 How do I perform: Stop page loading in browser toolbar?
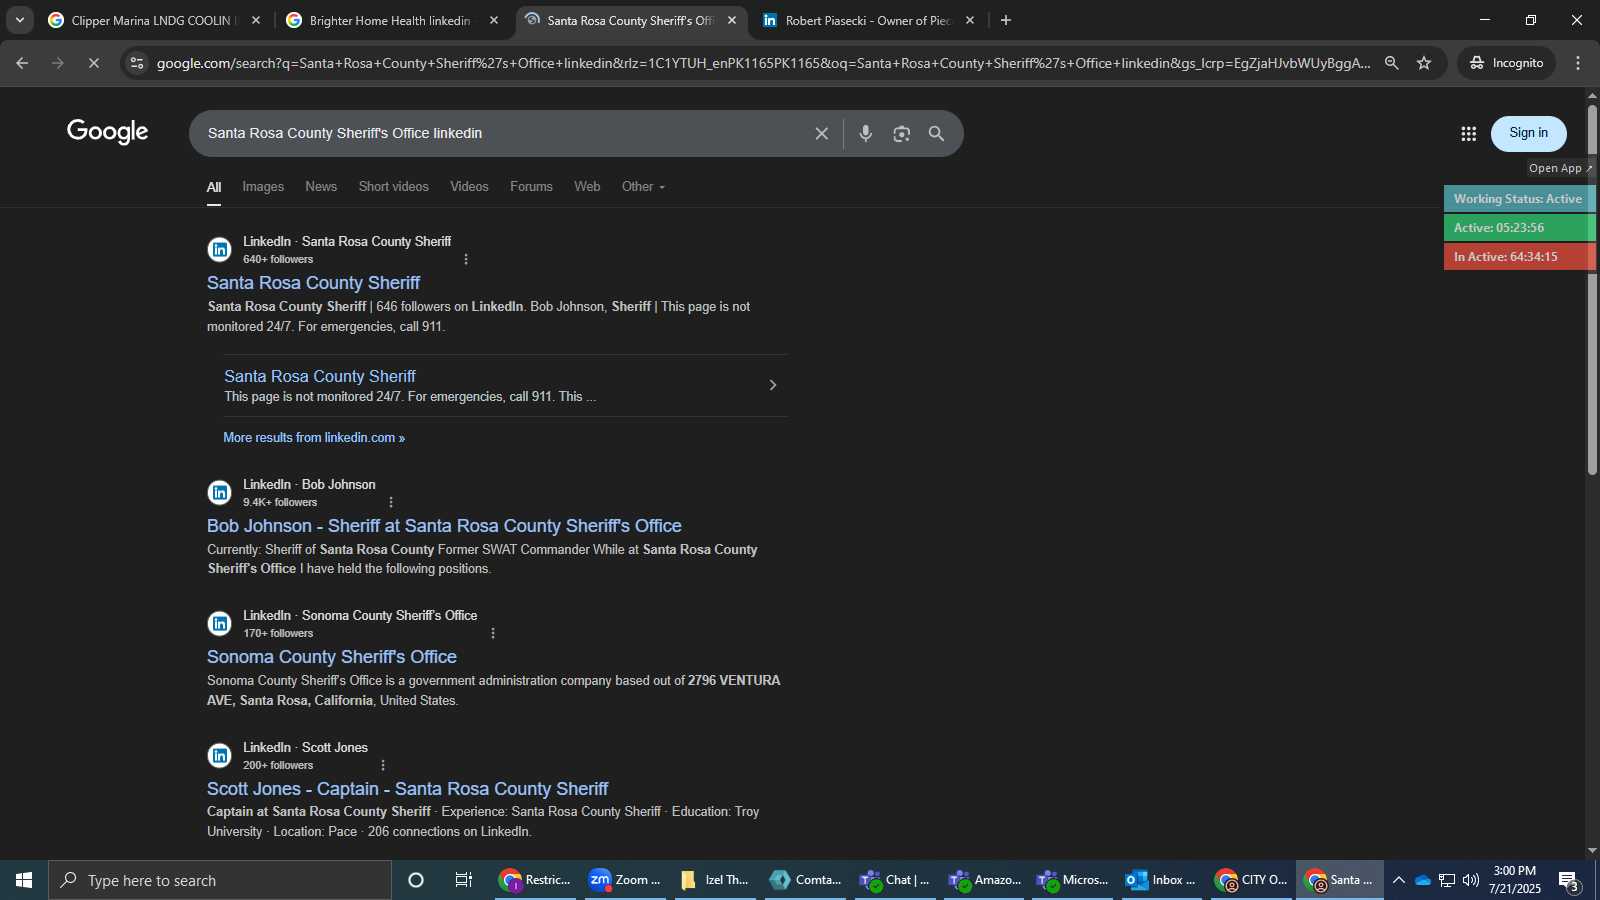click(x=93, y=63)
